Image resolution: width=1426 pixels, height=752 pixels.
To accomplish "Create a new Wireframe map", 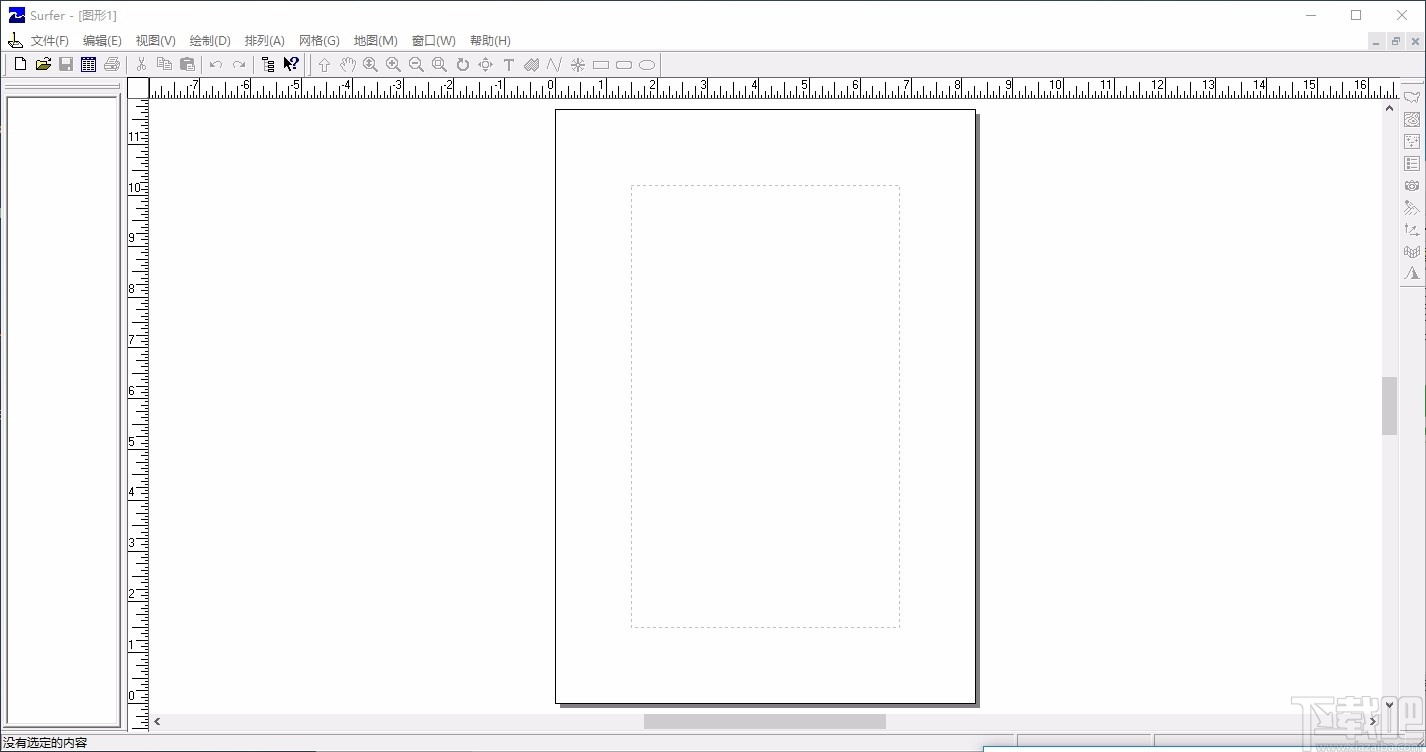I will (1412, 251).
